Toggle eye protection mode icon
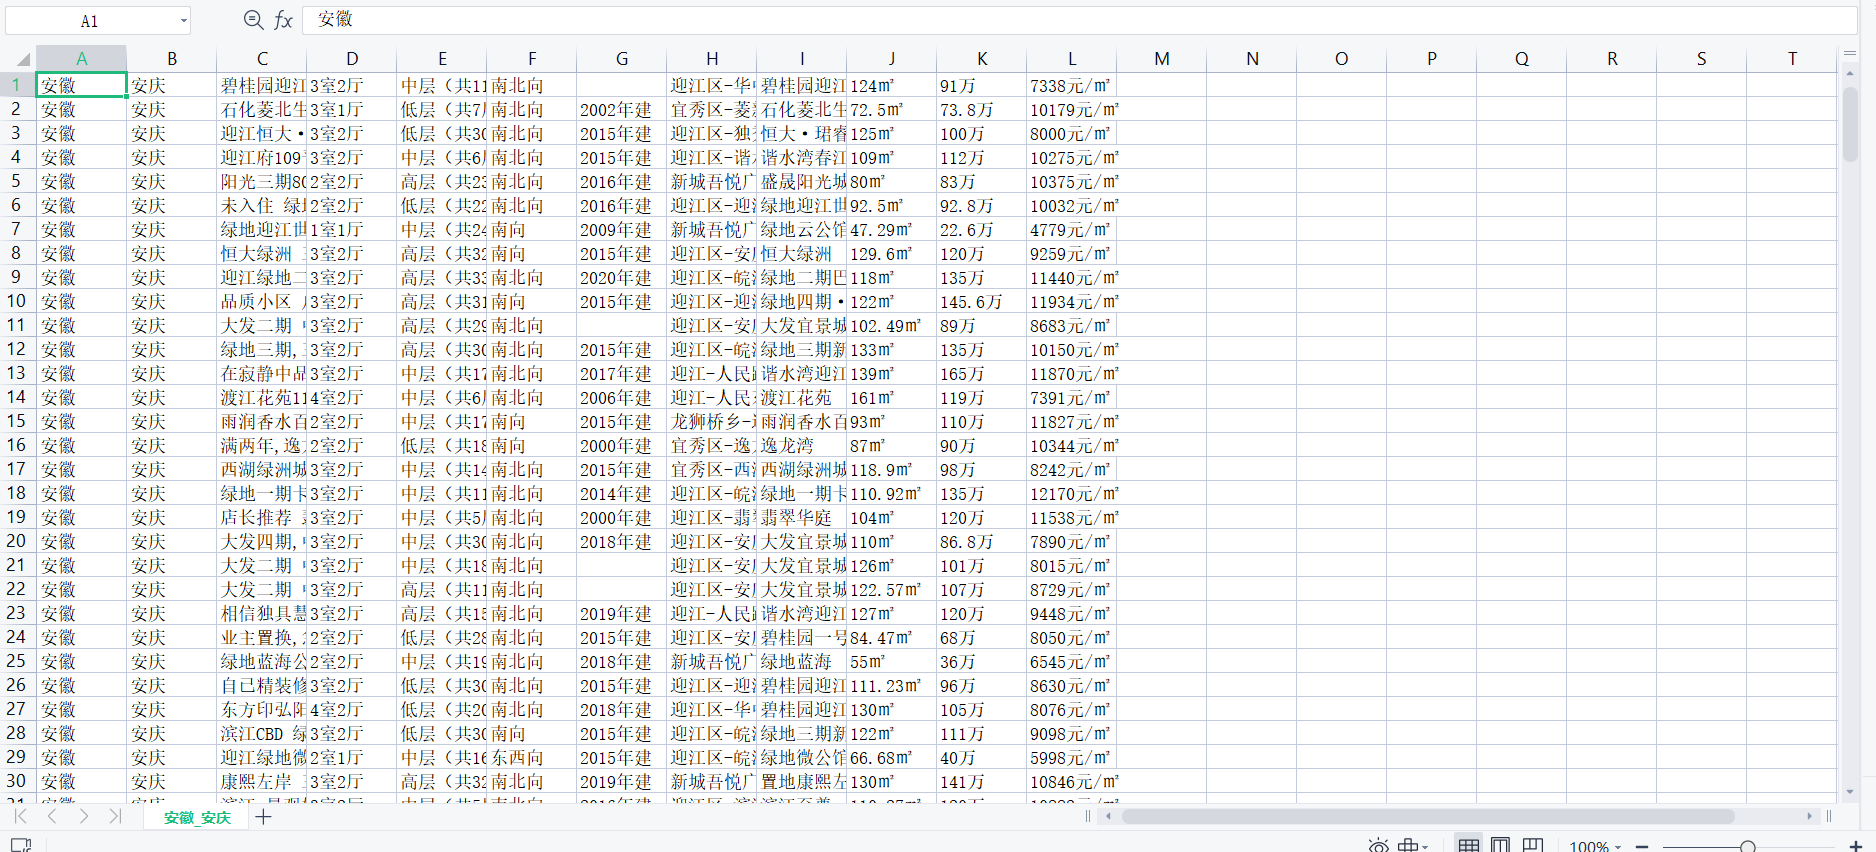1876x852 pixels. (1378, 846)
